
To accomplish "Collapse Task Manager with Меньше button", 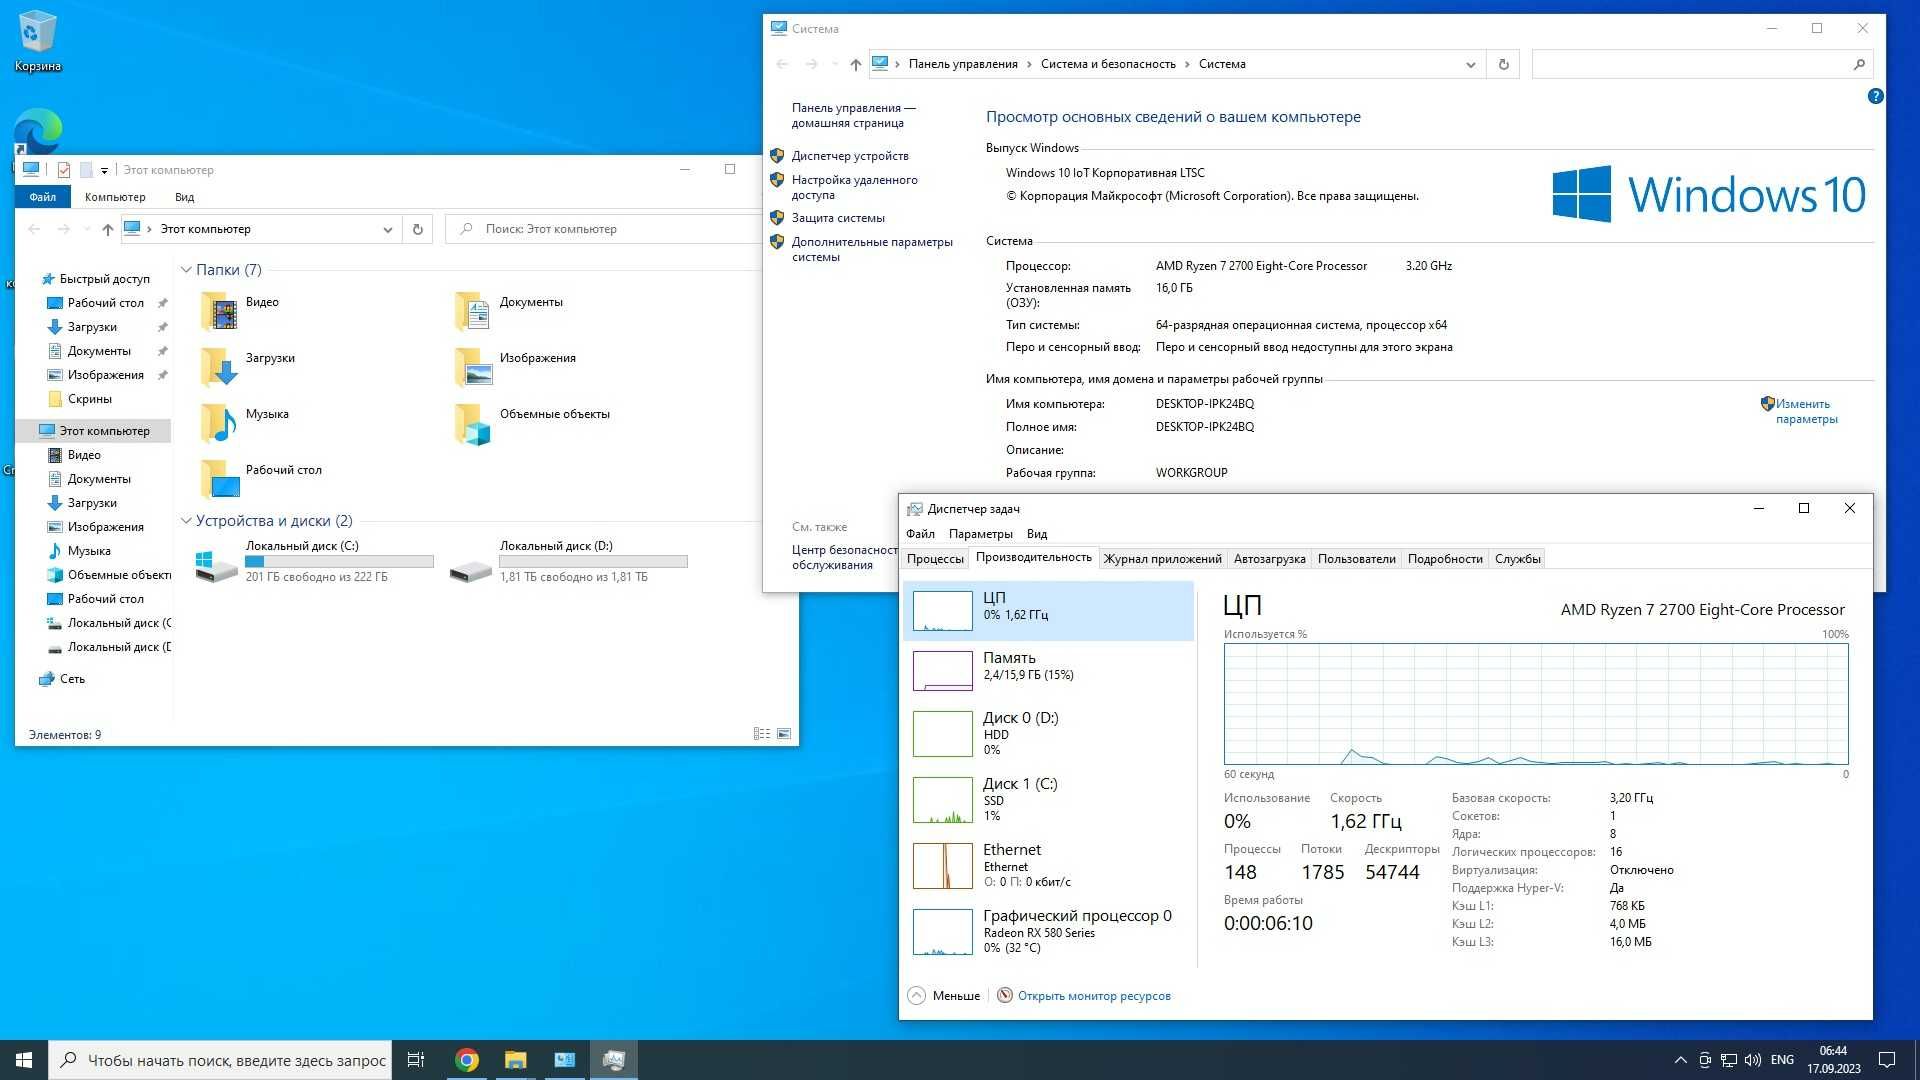I will (x=944, y=996).
